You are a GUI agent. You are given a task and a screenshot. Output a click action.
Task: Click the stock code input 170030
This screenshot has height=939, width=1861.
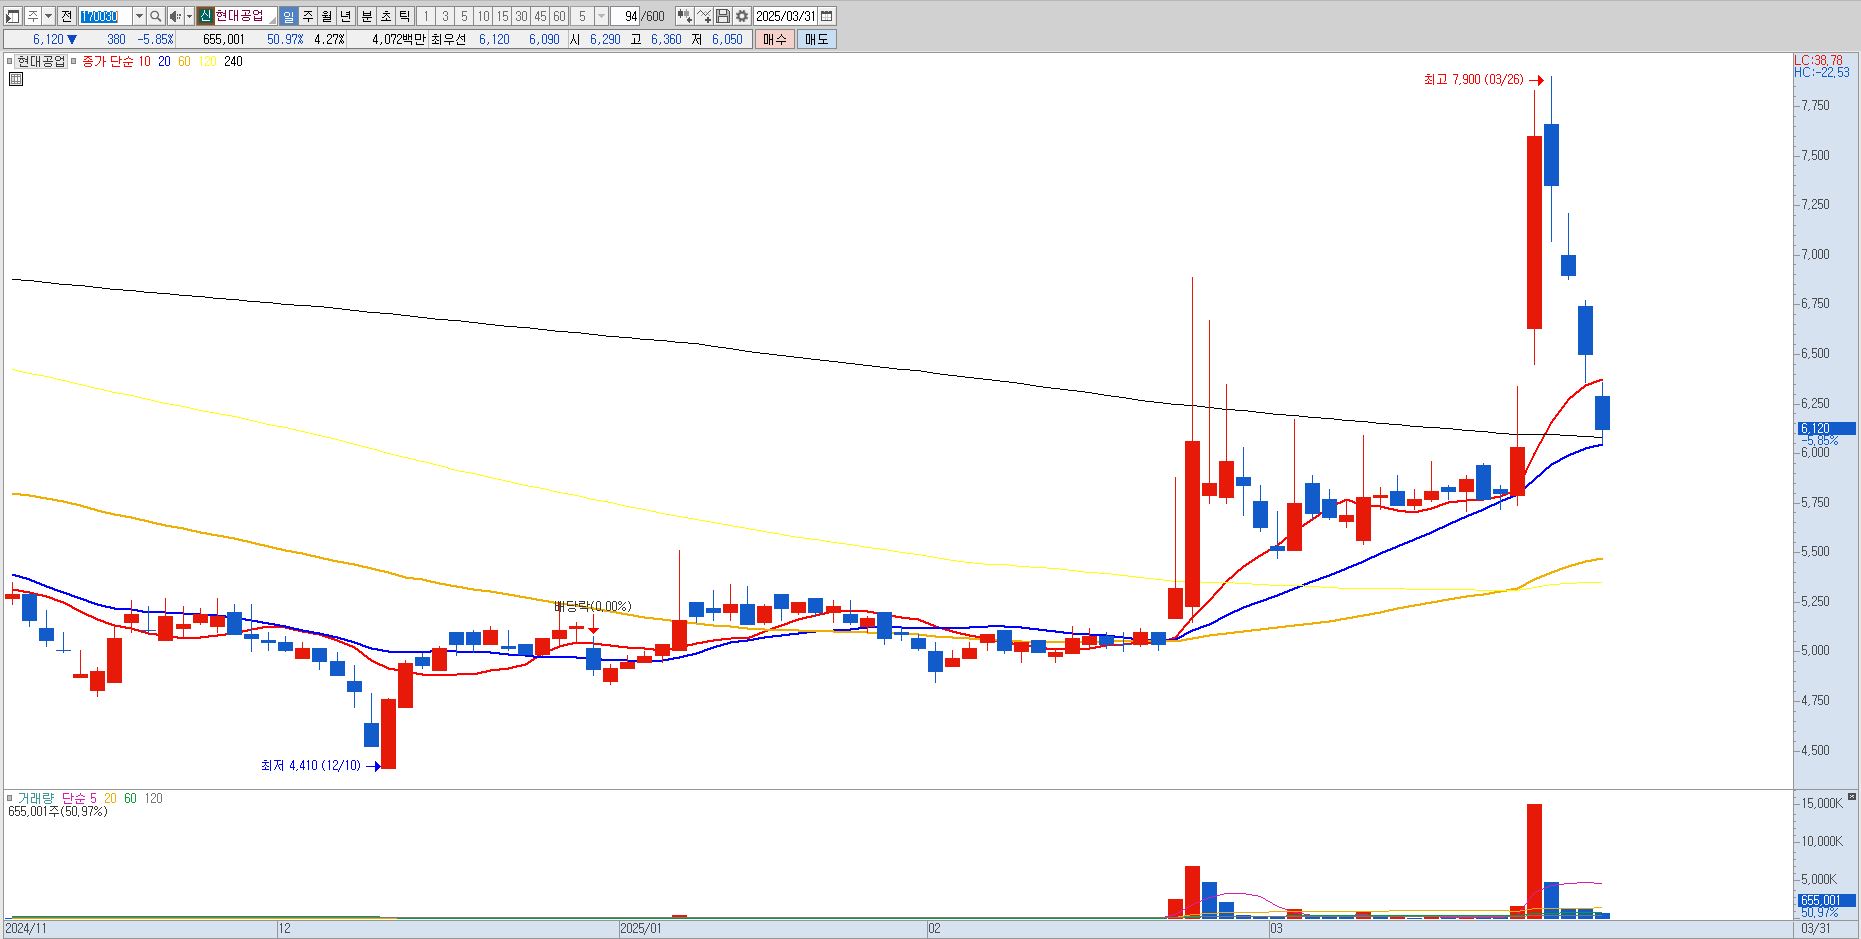105,16
